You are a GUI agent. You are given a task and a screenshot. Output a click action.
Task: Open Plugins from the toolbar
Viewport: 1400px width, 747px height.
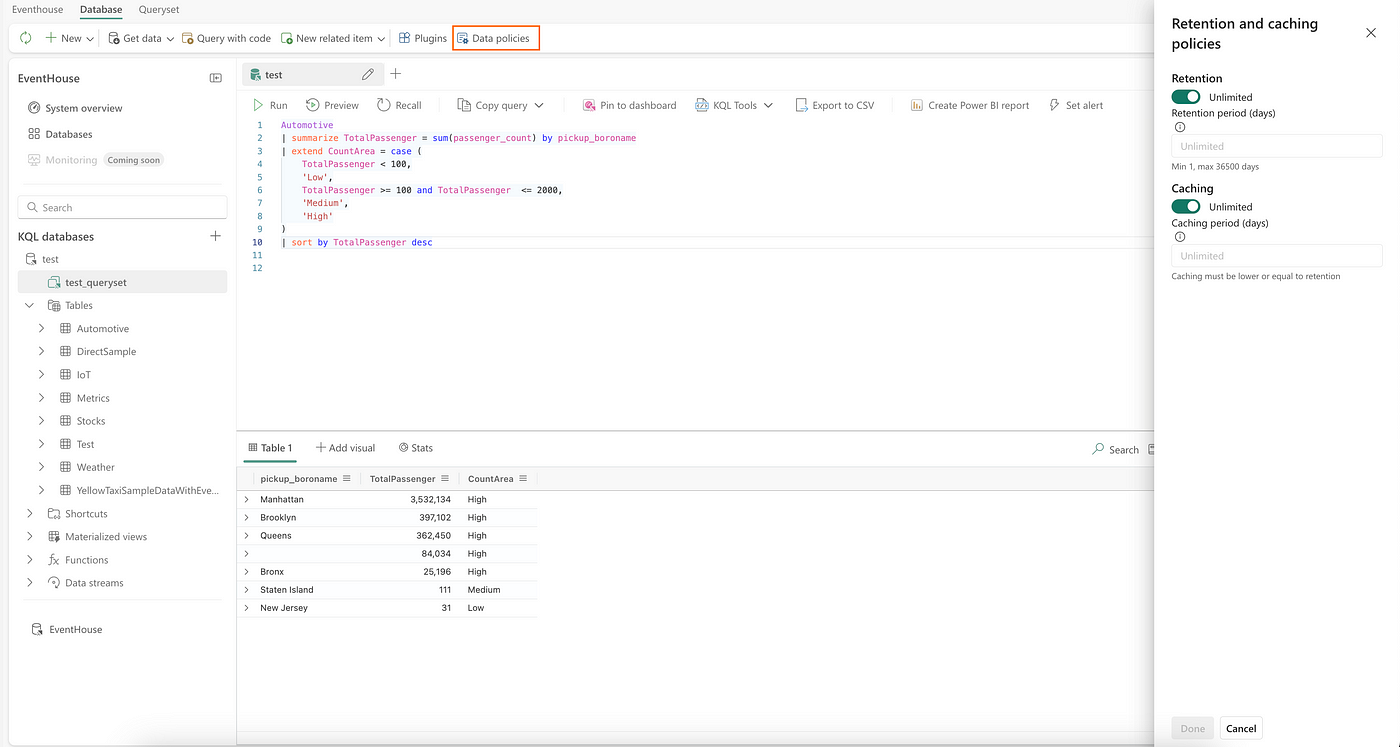(x=422, y=38)
